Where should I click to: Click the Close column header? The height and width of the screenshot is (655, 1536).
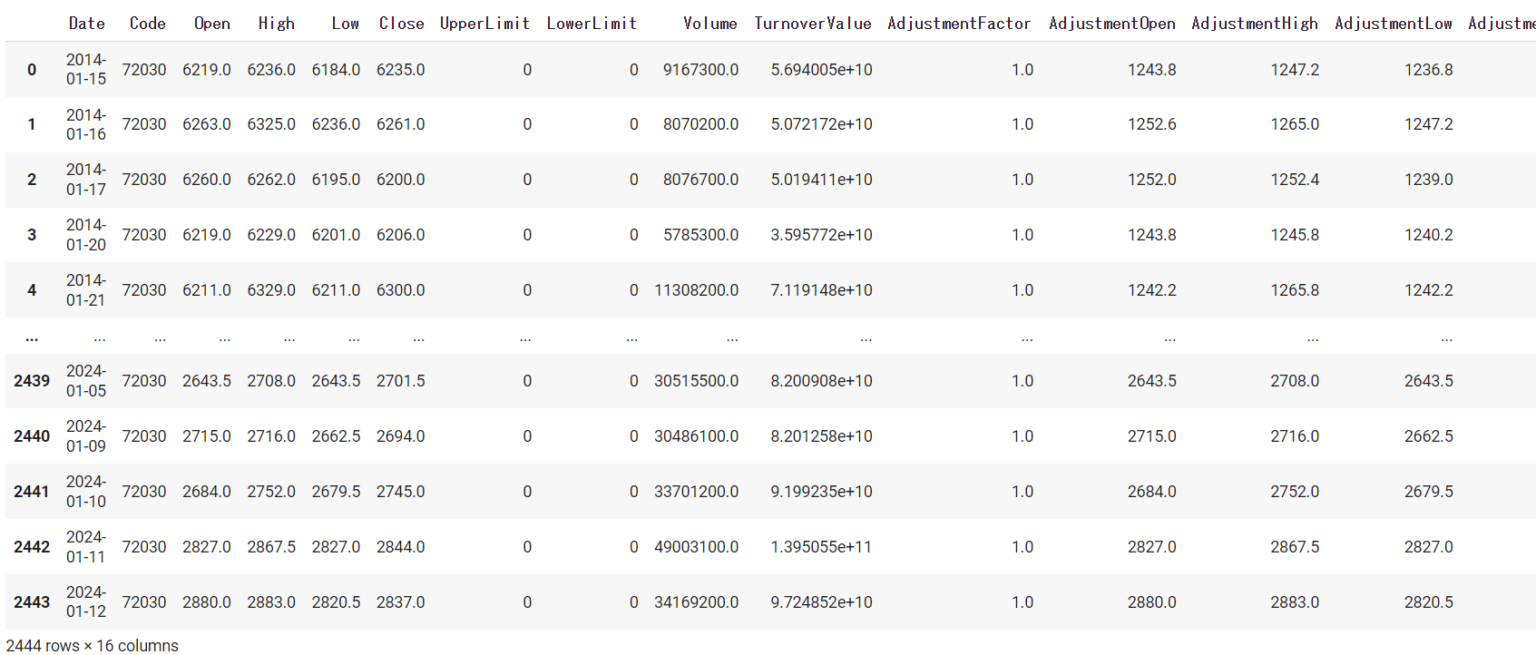pyautogui.click(x=401, y=23)
